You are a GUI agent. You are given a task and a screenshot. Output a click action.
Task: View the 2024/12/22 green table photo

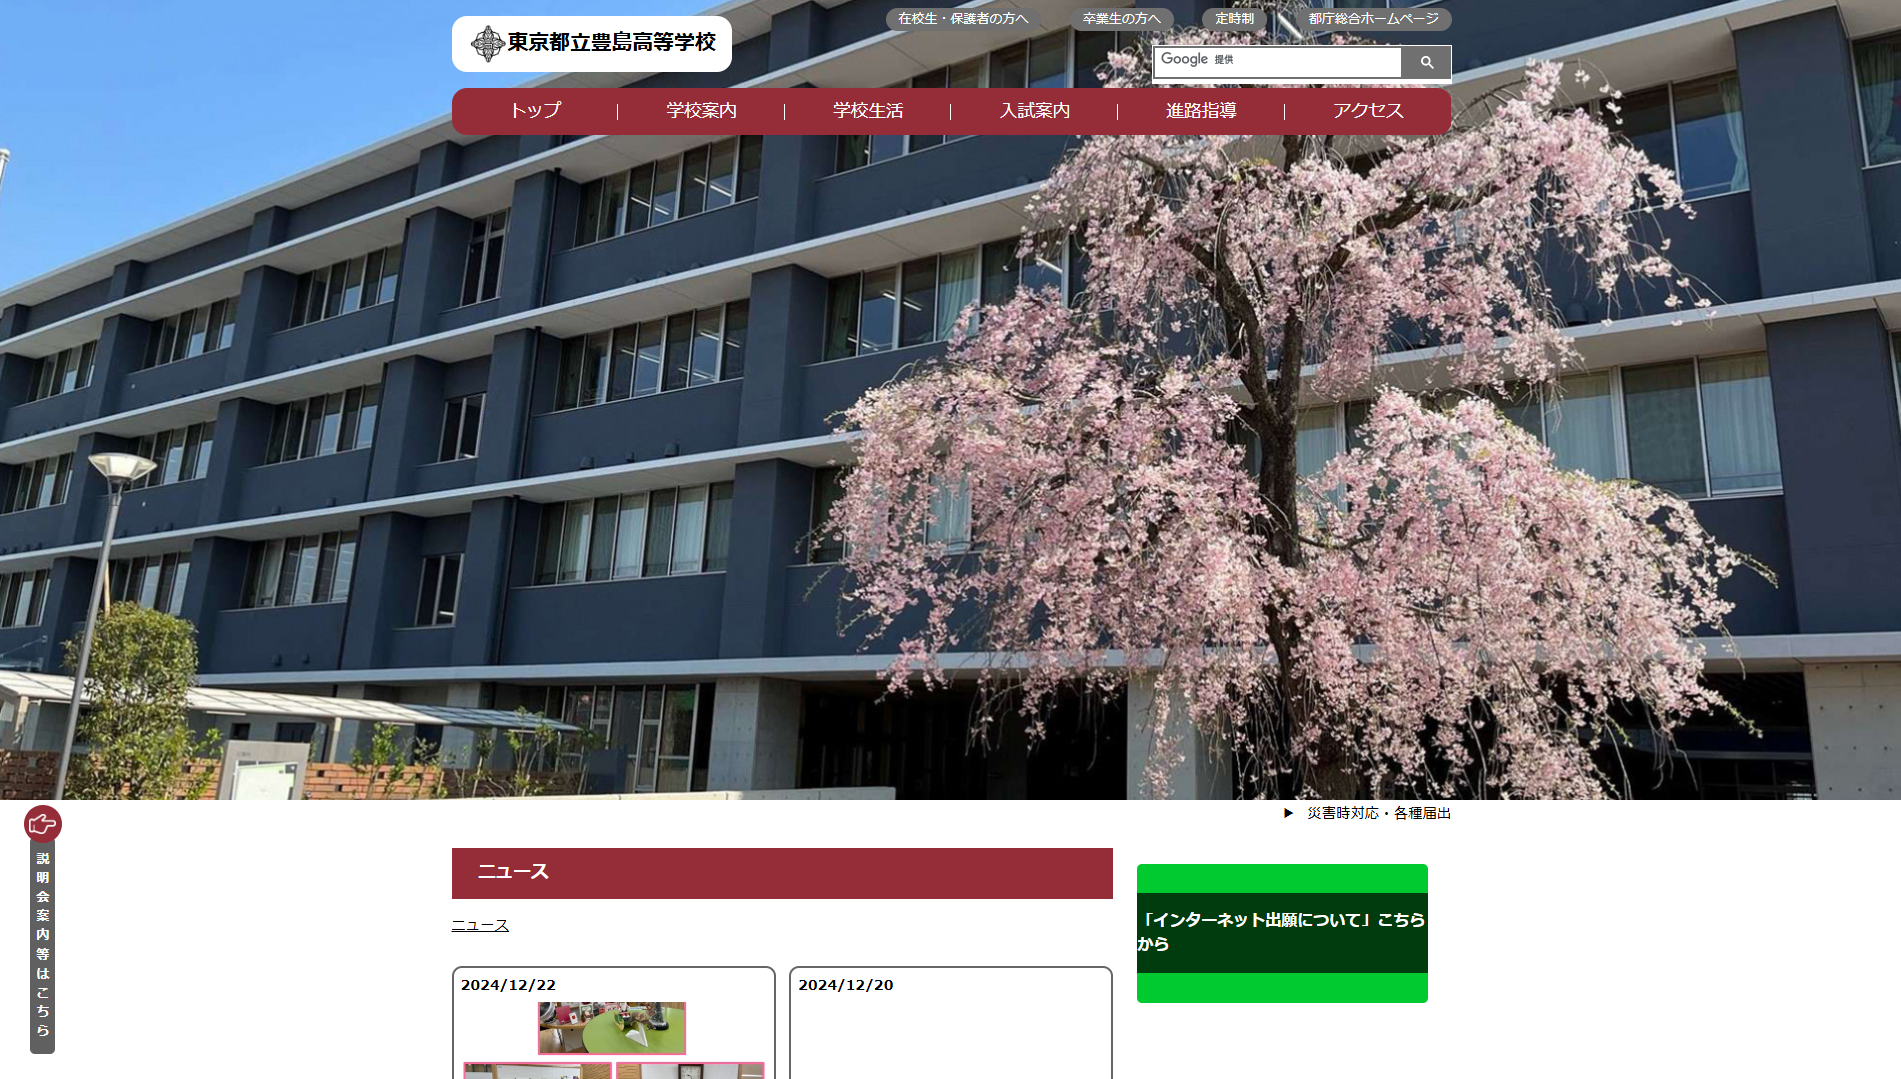pos(612,1028)
